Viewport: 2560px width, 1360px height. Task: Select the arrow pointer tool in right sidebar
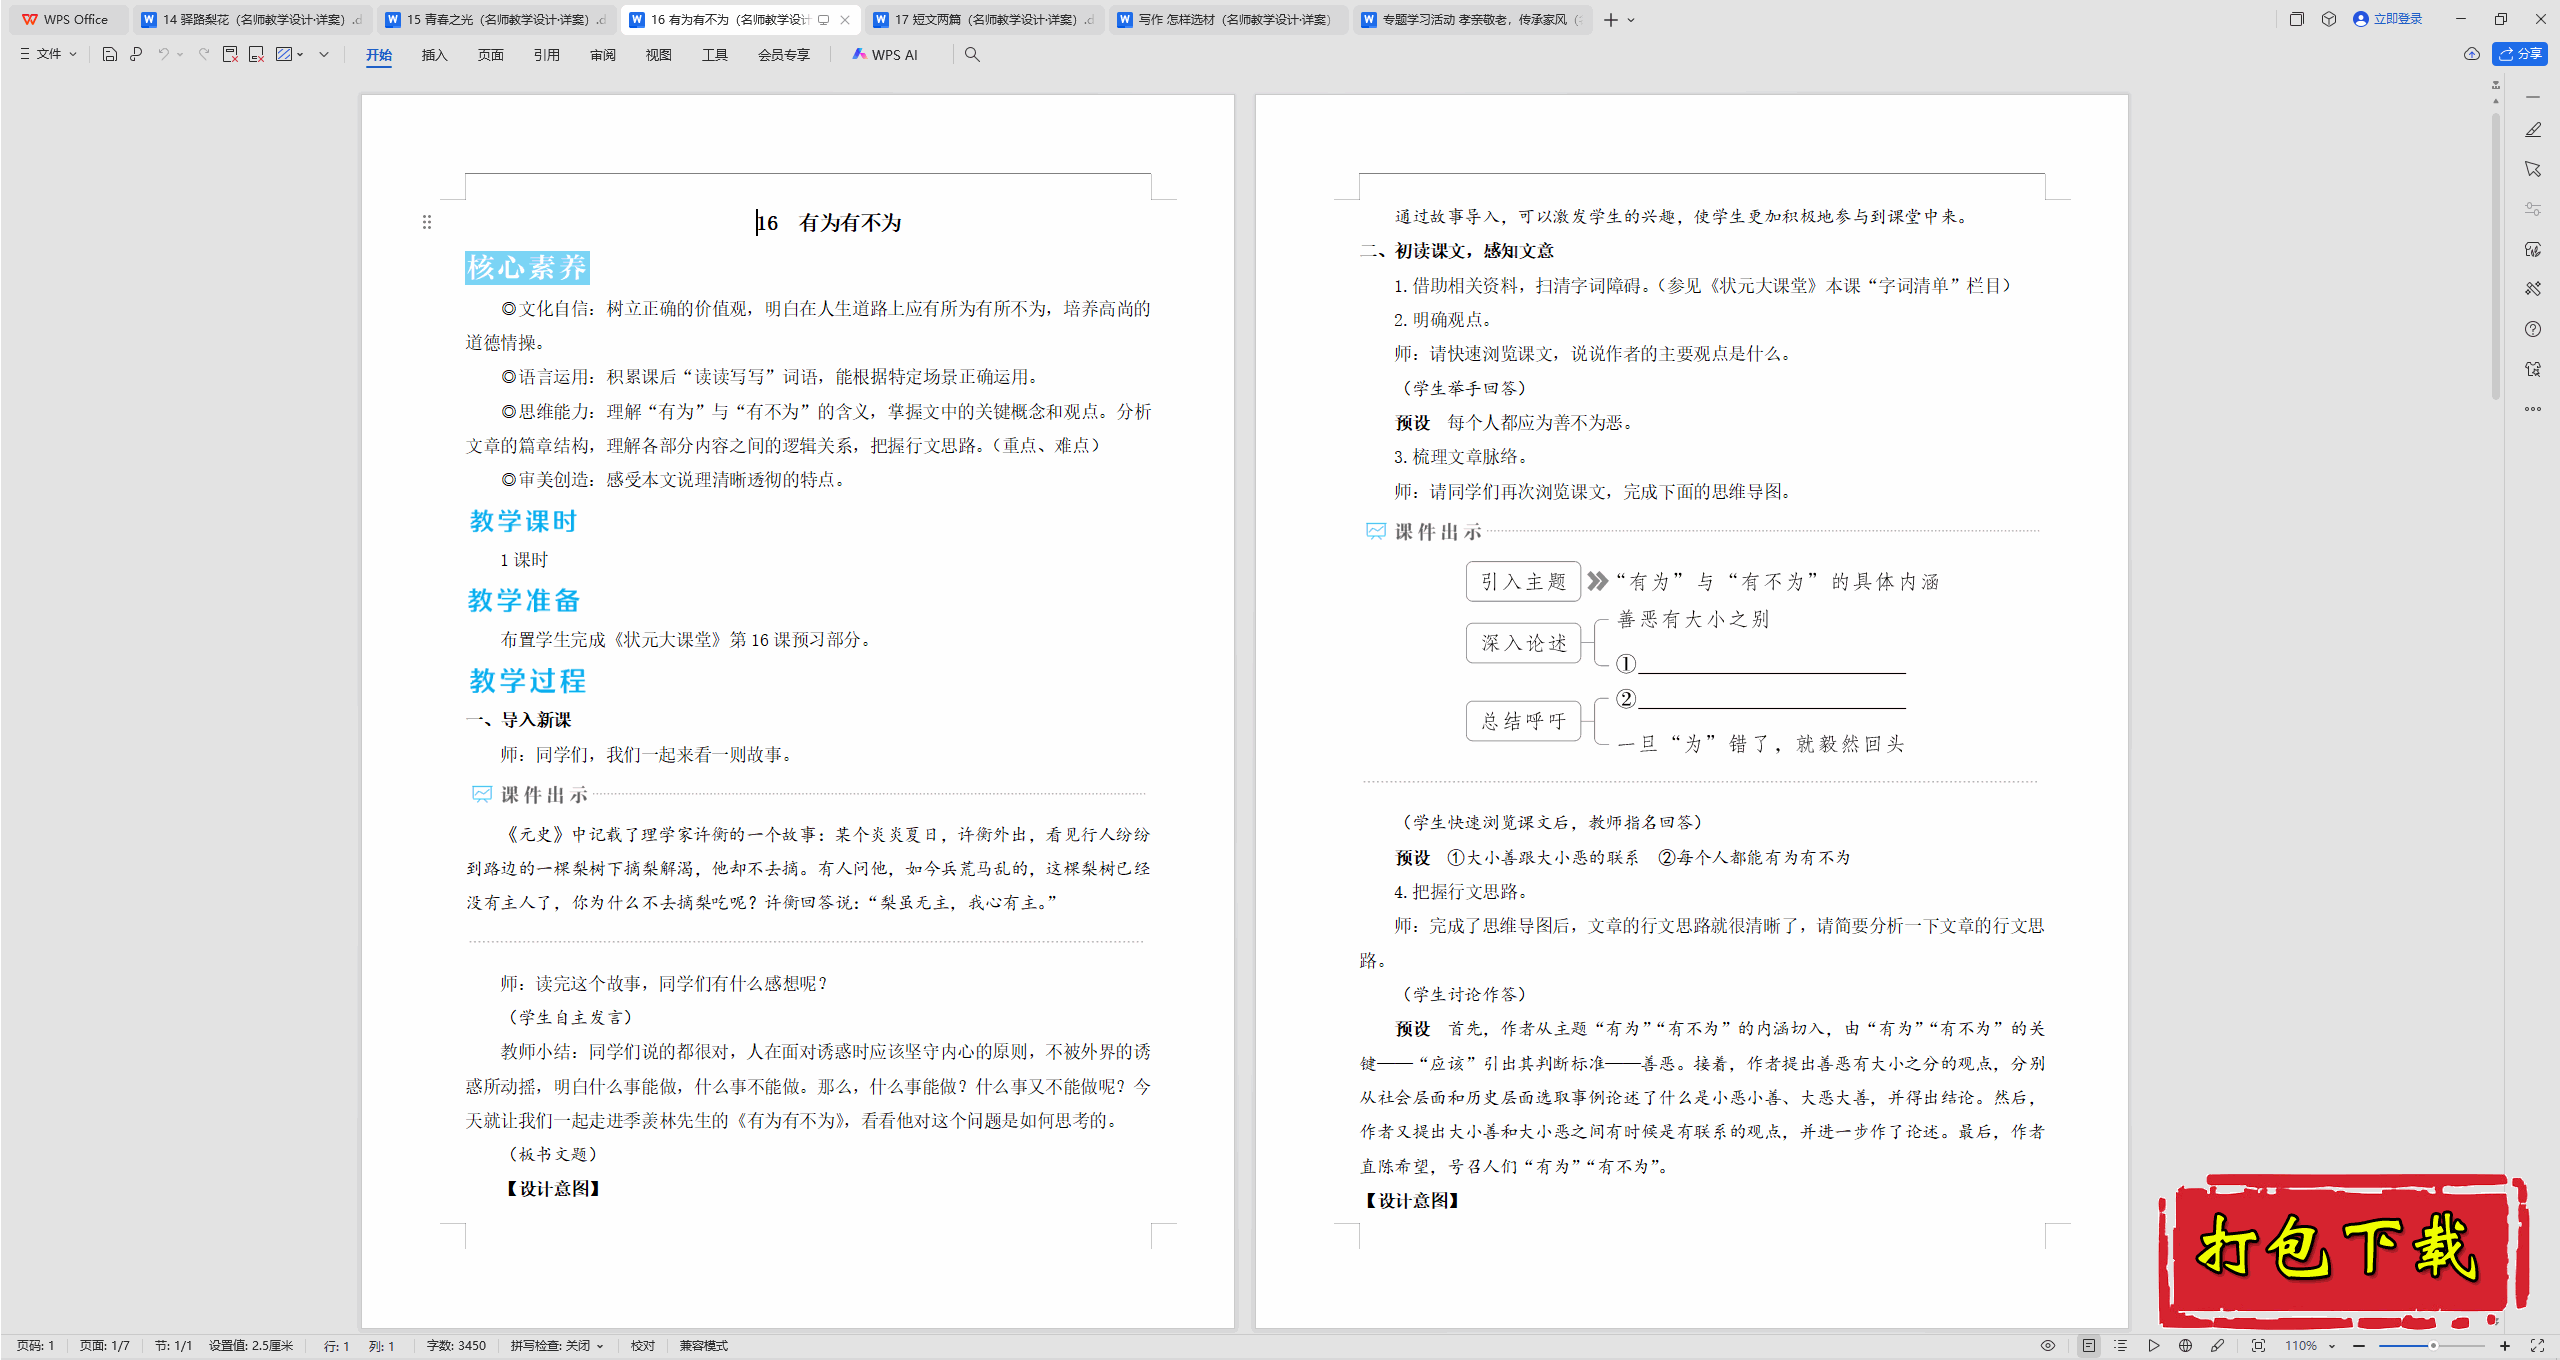(2532, 169)
